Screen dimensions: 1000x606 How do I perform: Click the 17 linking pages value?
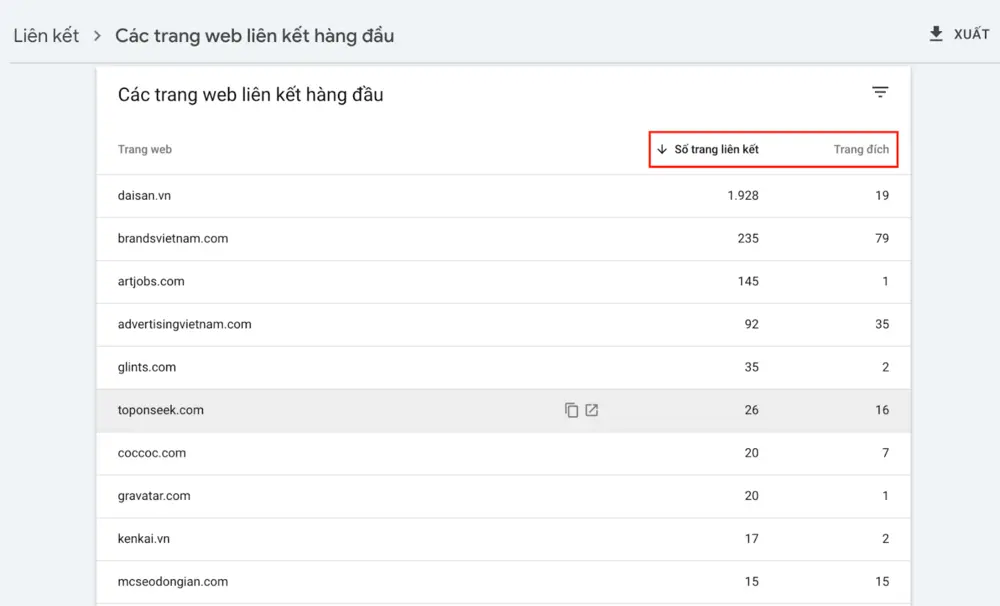pos(752,538)
